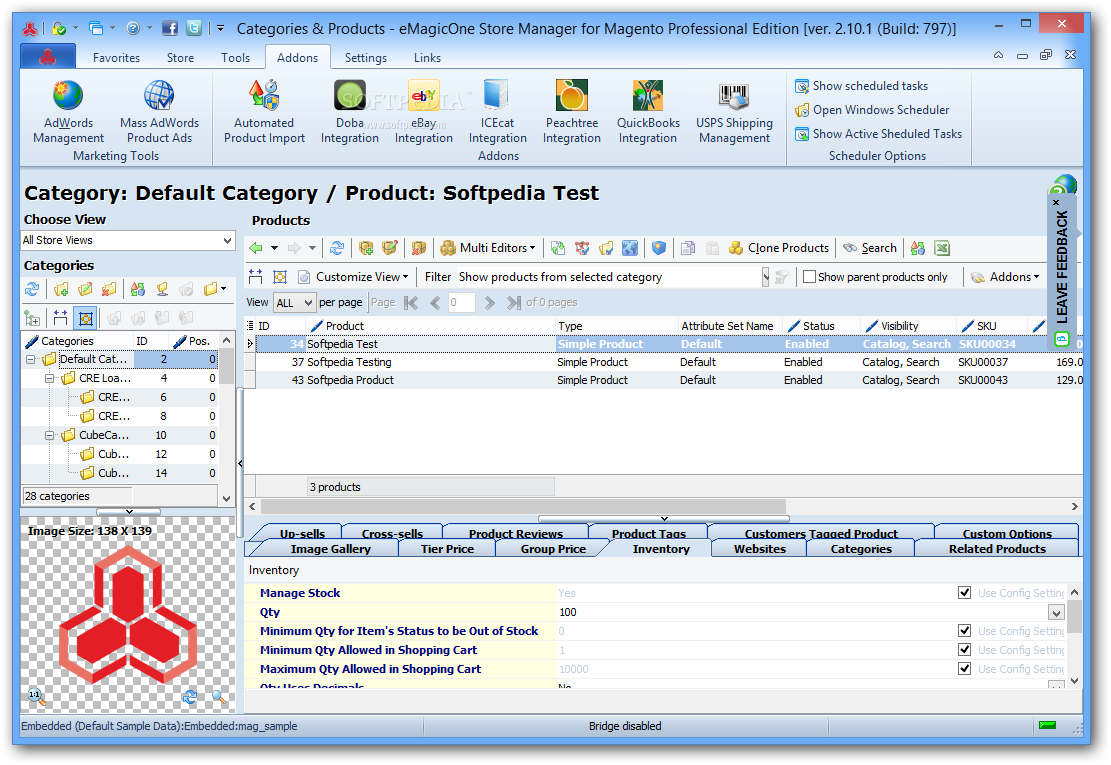
Task: Uncheck Use Config Settings for Manage Stock
Action: pyautogui.click(x=964, y=593)
